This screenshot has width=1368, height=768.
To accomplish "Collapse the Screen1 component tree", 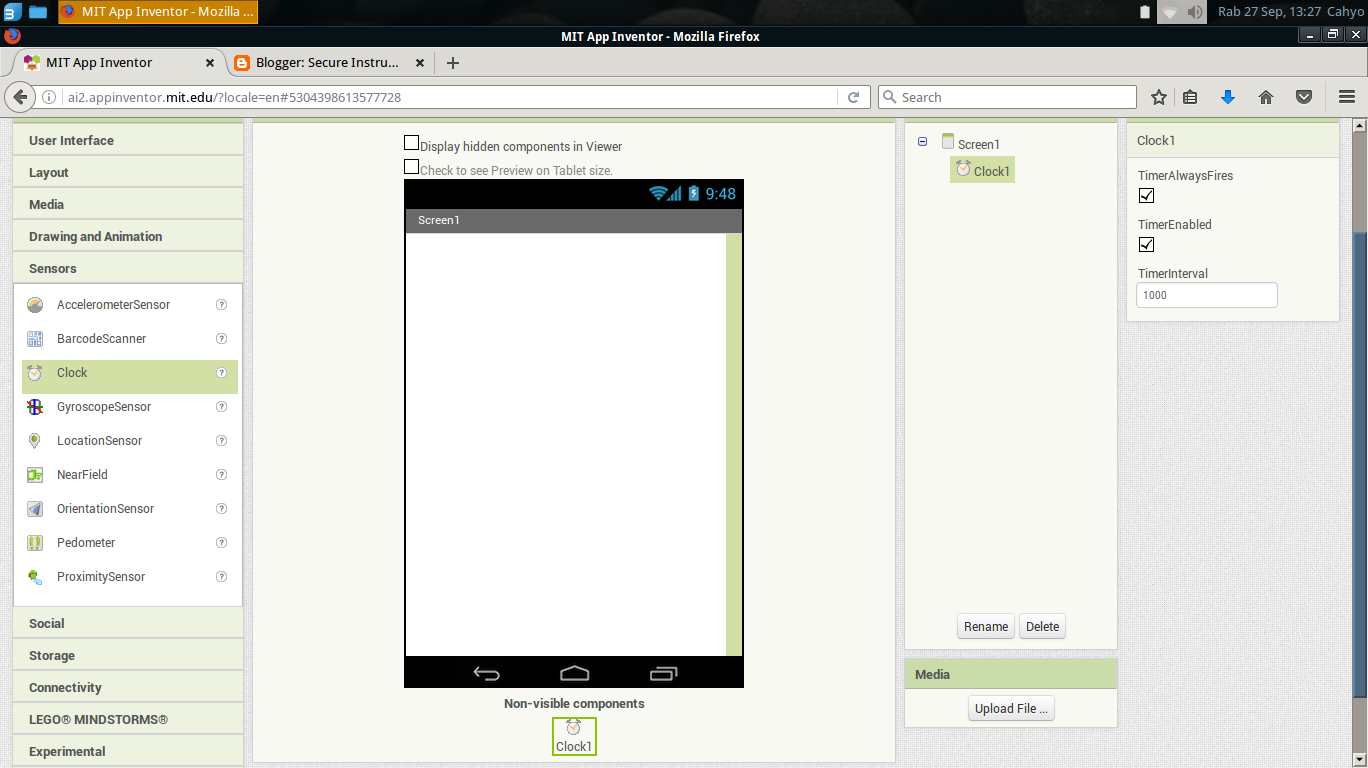I will pos(922,142).
